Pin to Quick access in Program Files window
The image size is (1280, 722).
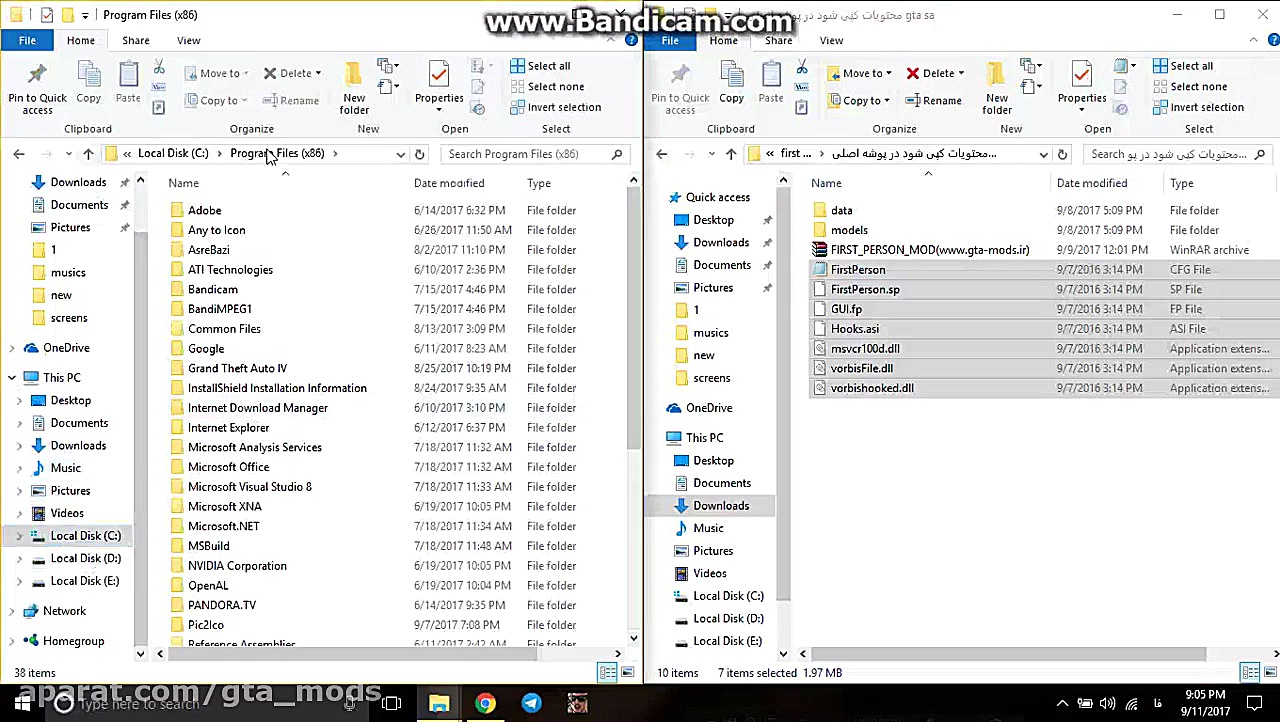[x=37, y=88]
